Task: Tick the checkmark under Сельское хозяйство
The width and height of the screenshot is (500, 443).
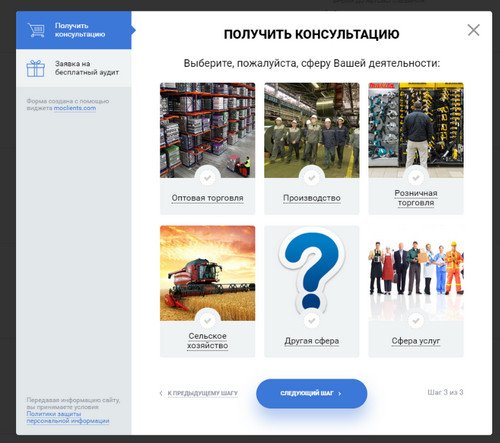Action: coord(207,321)
